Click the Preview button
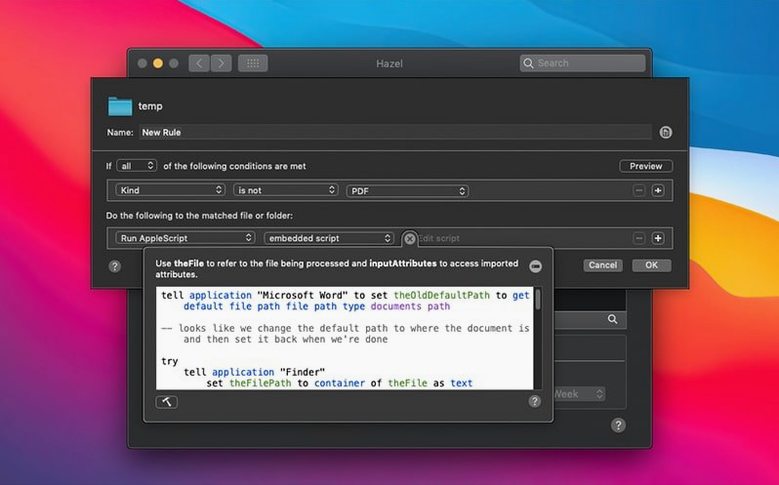The height and width of the screenshot is (485, 779). [x=646, y=166]
